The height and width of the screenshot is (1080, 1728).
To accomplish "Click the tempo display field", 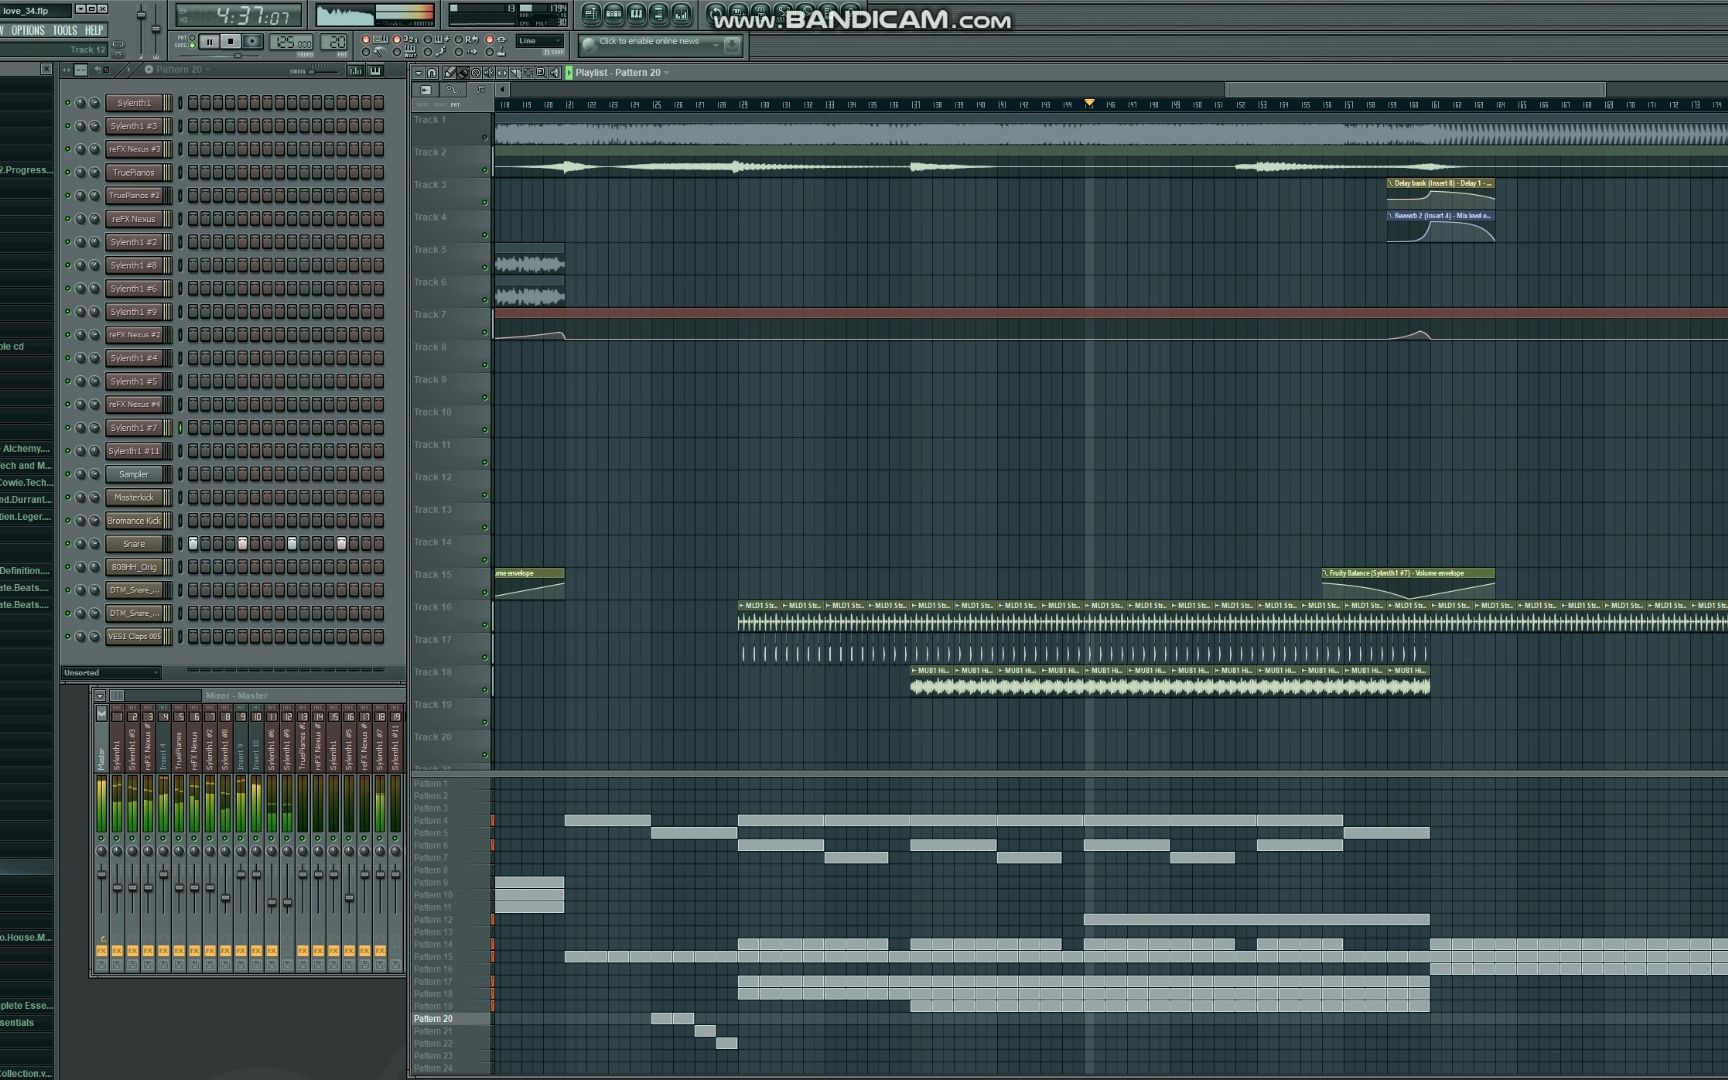I will pyautogui.click(x=291, y=42).
